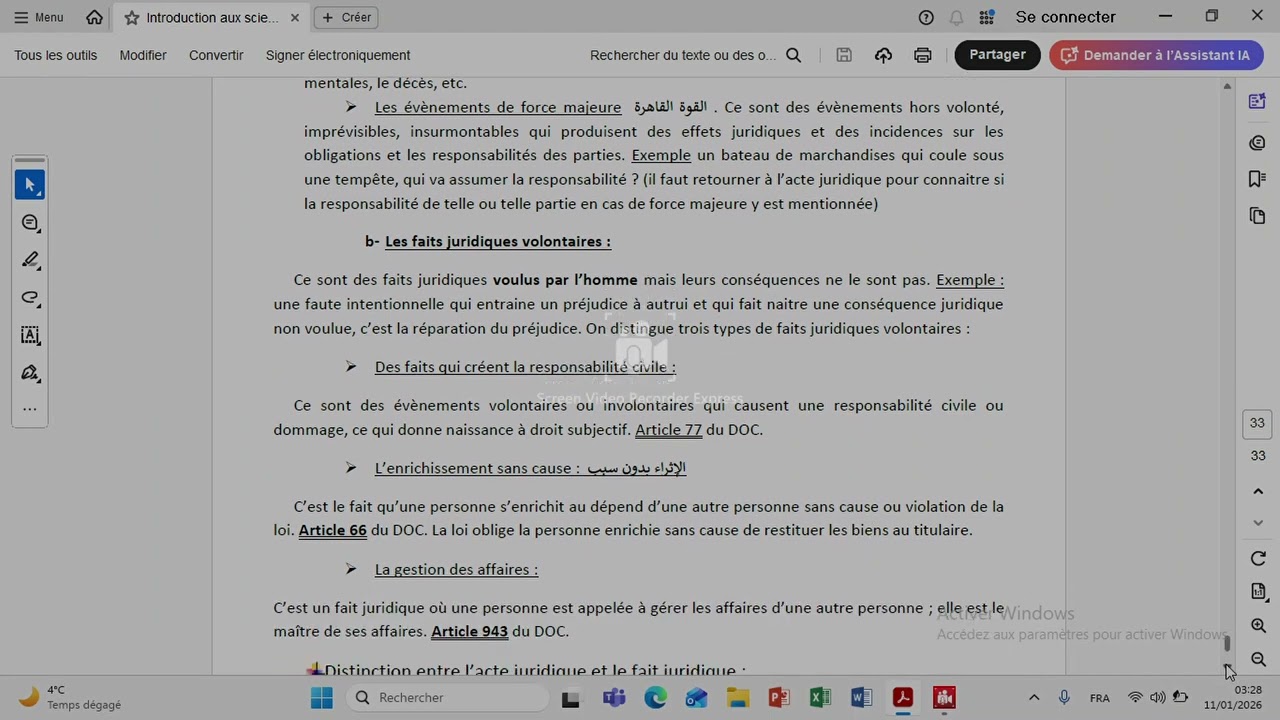The width and height of the screenshot is (1280, 720).
Task: Open the Windows Start button
Action: coord(321,698)
